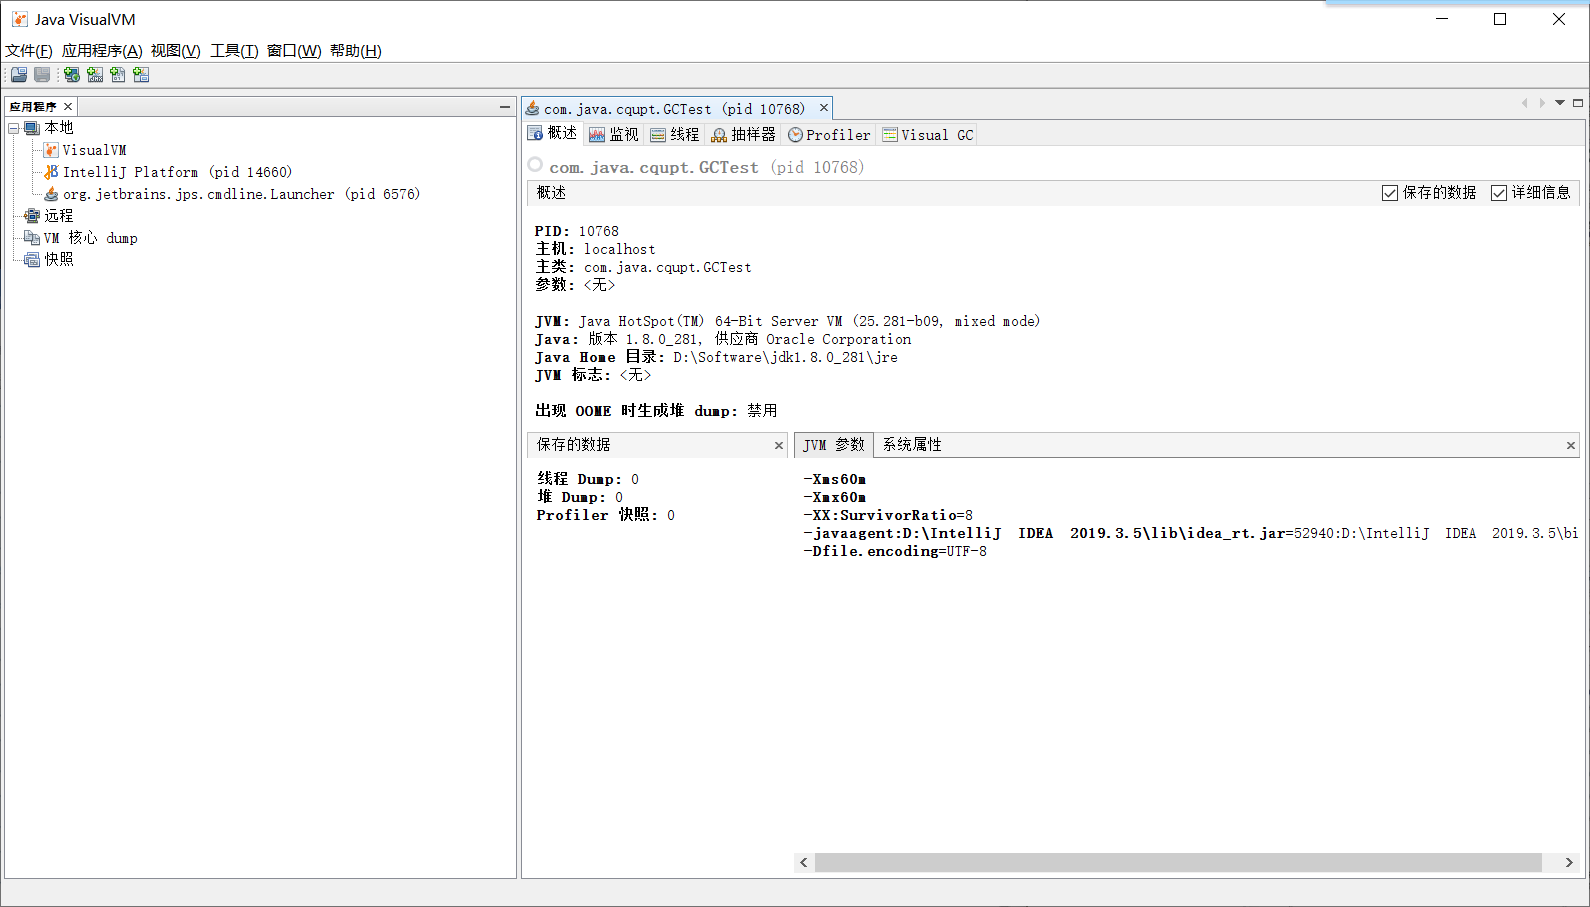This screenshot has width=1590, height=907.
Task: Click the horizontal scrollbar right arrow
Action: point(1569,862)
